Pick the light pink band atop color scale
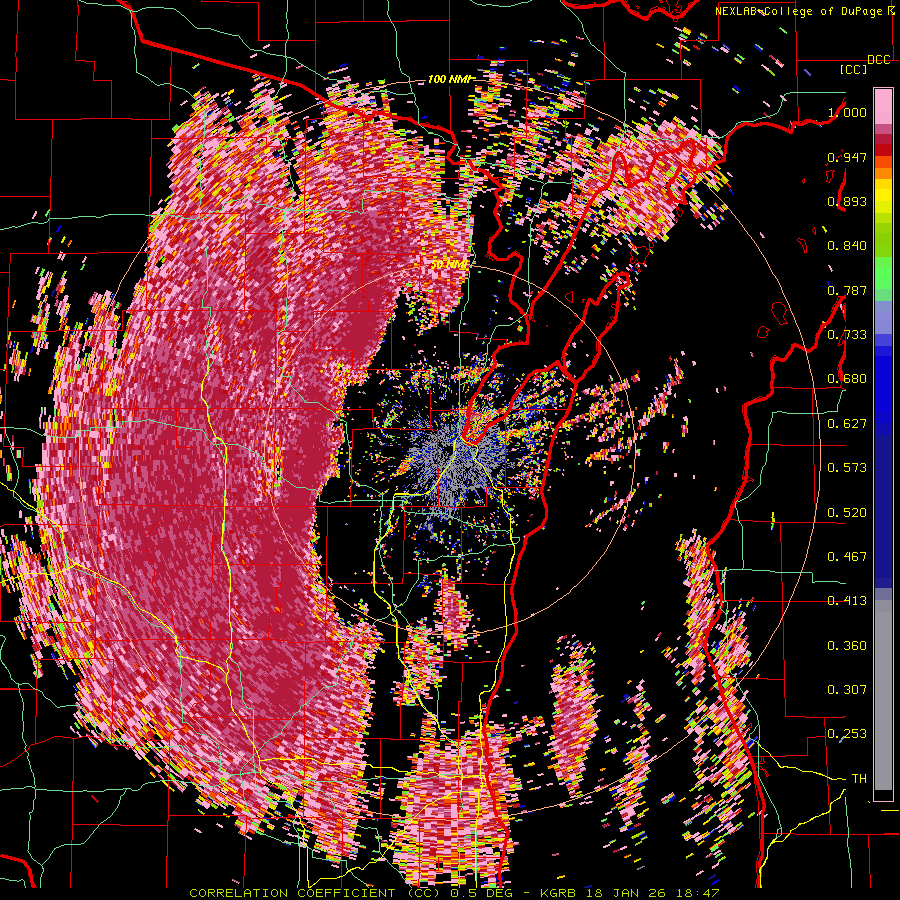This screenshot has height=900, width=900. (x=883, y=106)
